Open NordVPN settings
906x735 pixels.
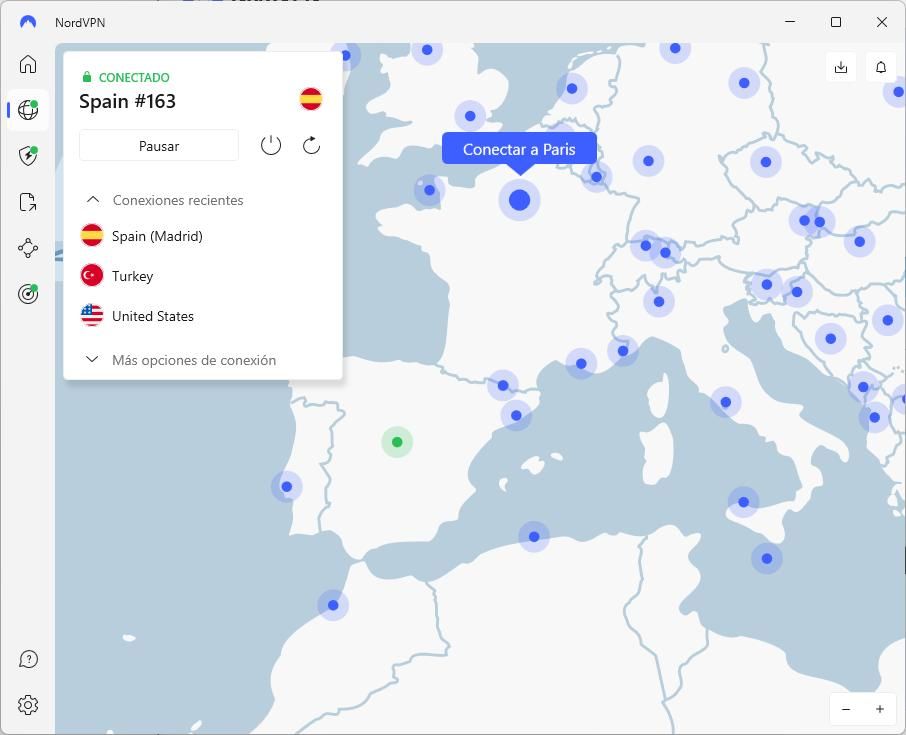27,705
